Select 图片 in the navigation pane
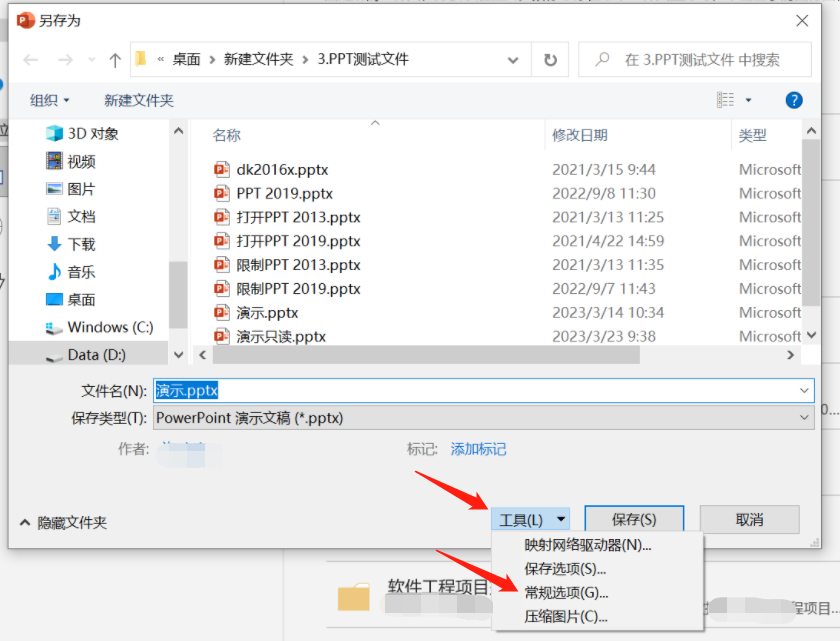 click(x=71, y=189)
